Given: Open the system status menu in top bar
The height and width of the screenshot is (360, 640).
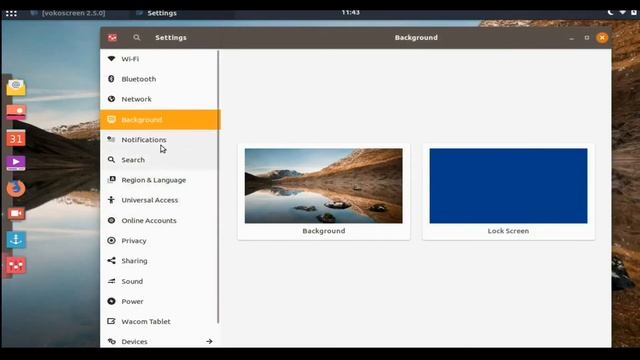Looking at the screenshot, I should click(622, 13).
